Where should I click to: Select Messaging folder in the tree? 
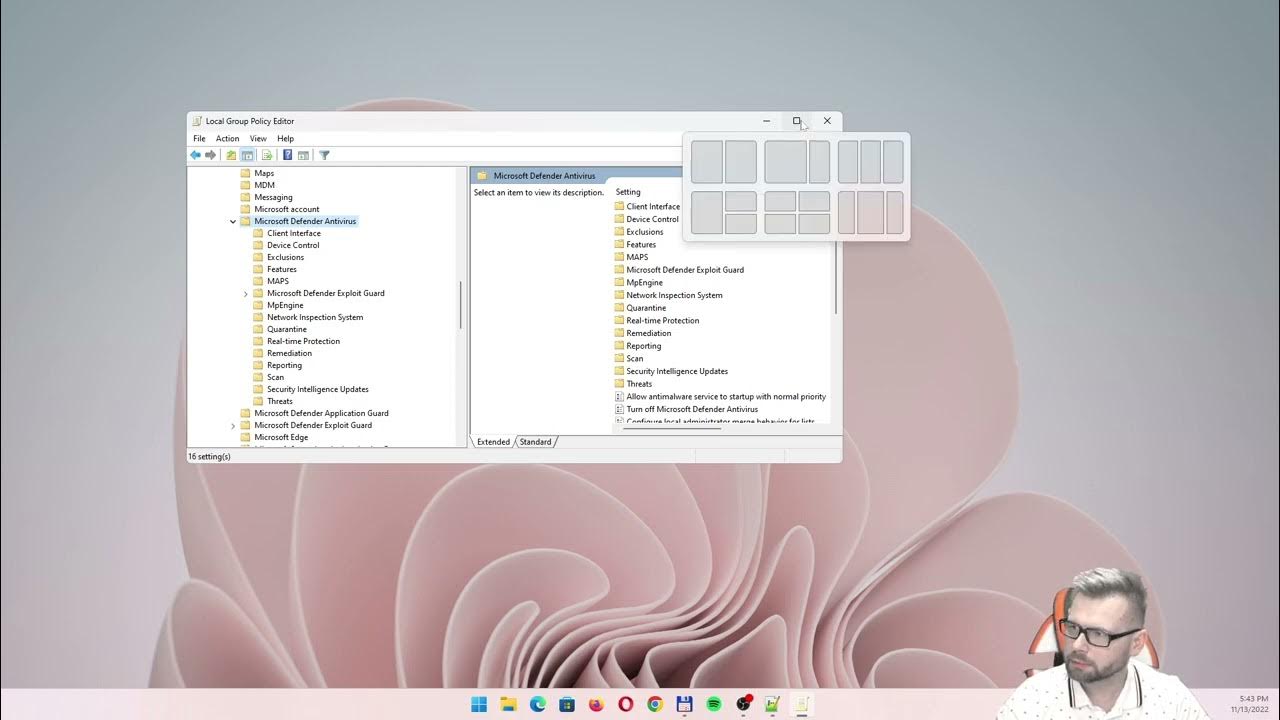(x=273, y=197)
